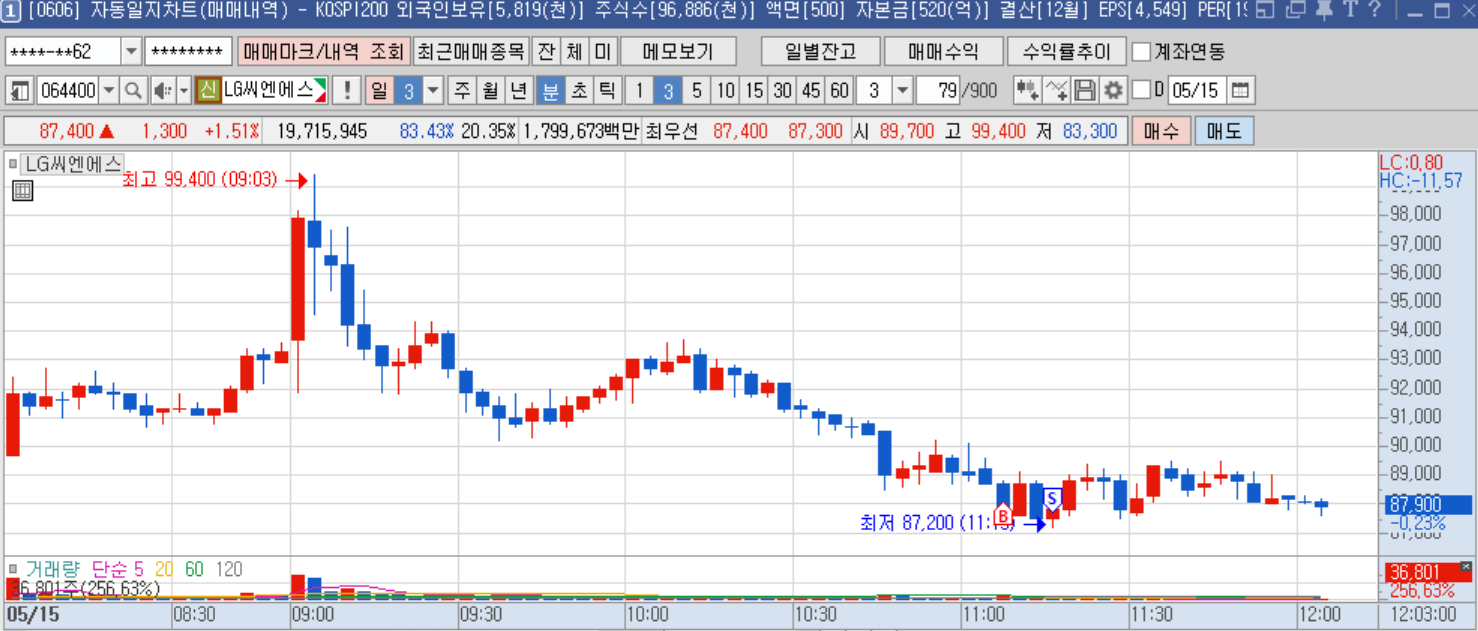1478x631 pixels.
Task: Select the 초 second period toggle
Action: pos(578,91)
